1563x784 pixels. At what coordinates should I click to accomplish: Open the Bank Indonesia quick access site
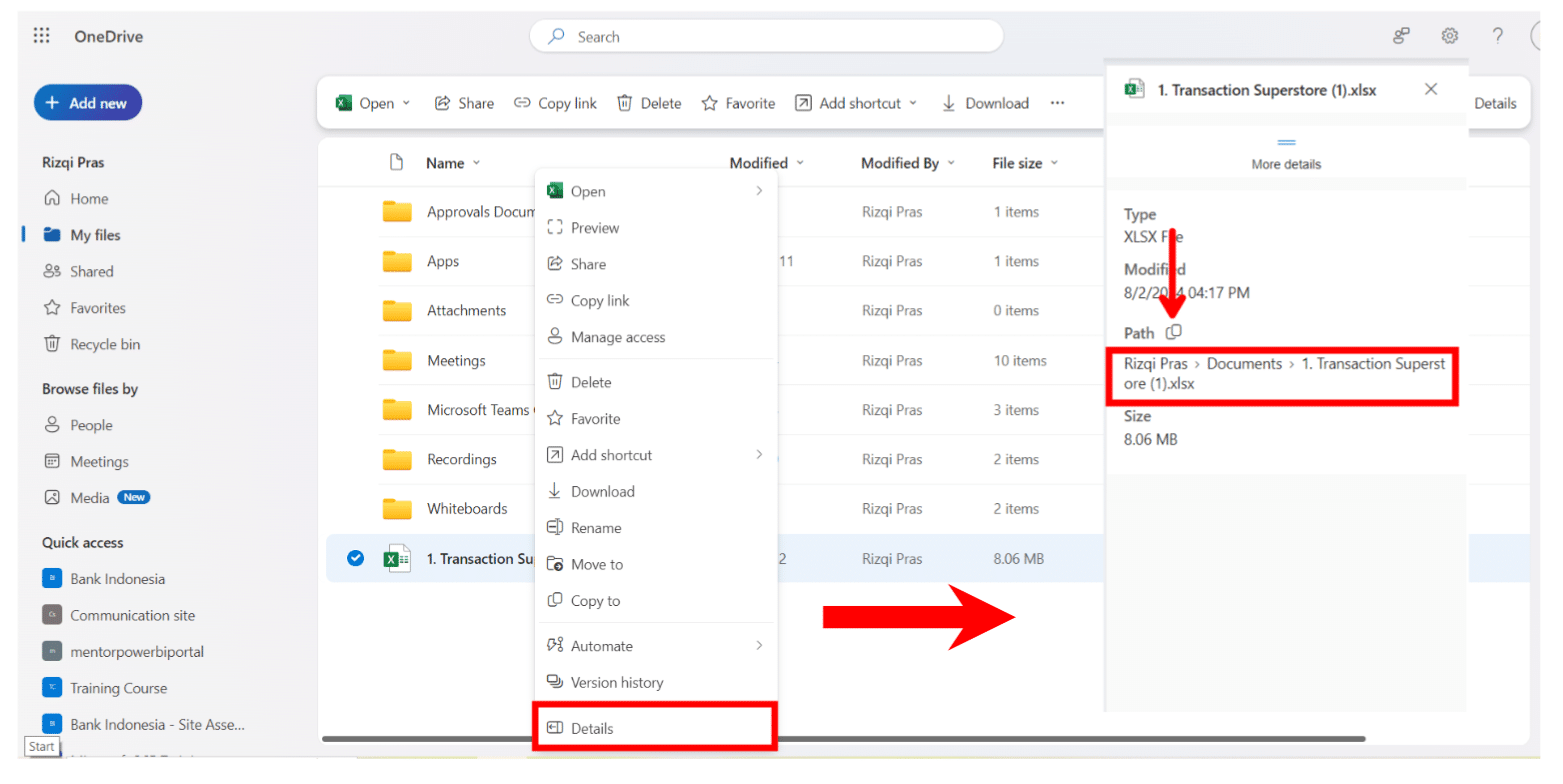pyautogui.click(x=105, y=579)
